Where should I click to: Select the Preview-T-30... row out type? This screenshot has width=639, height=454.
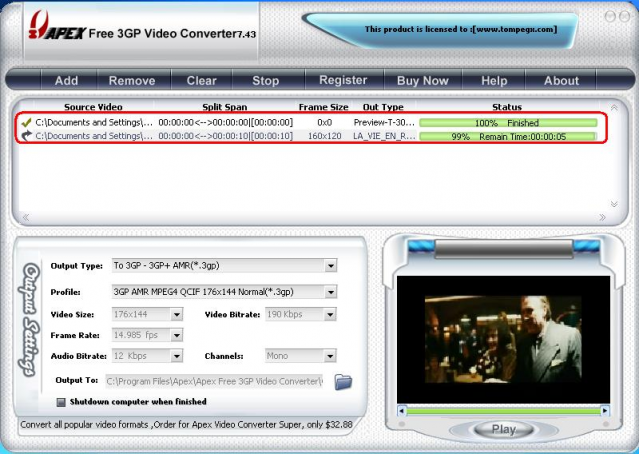pyautogui.click(x=384, y=122)
